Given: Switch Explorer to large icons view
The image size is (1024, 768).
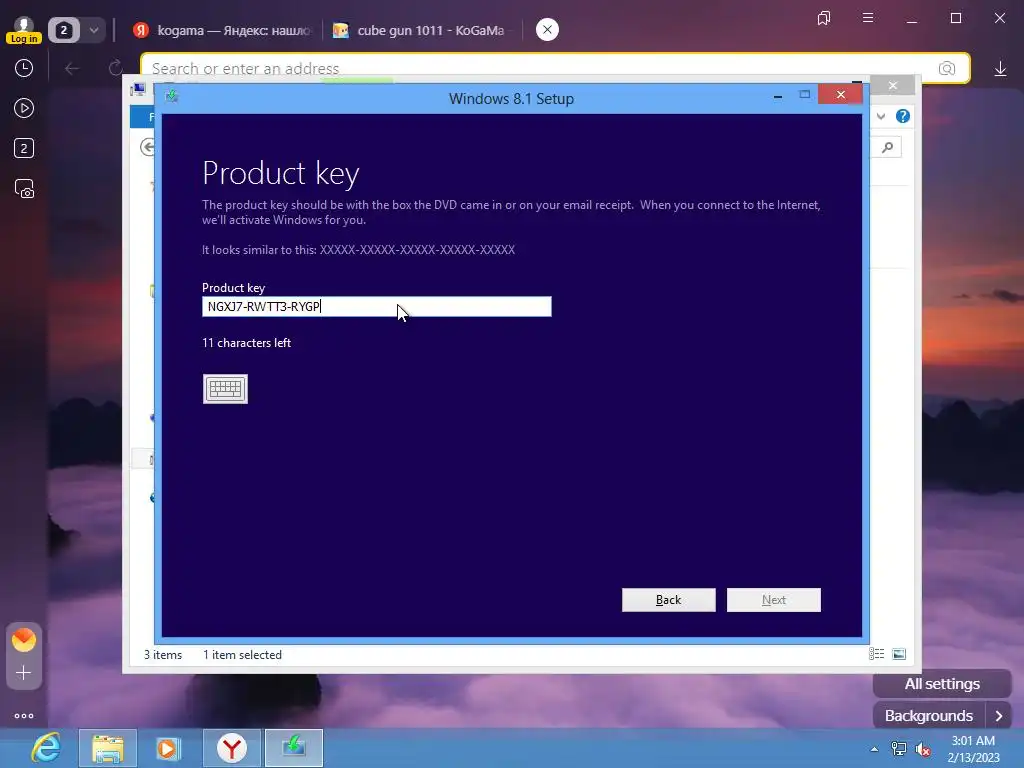Looking at the screenshot, I should tap(899, 654).
